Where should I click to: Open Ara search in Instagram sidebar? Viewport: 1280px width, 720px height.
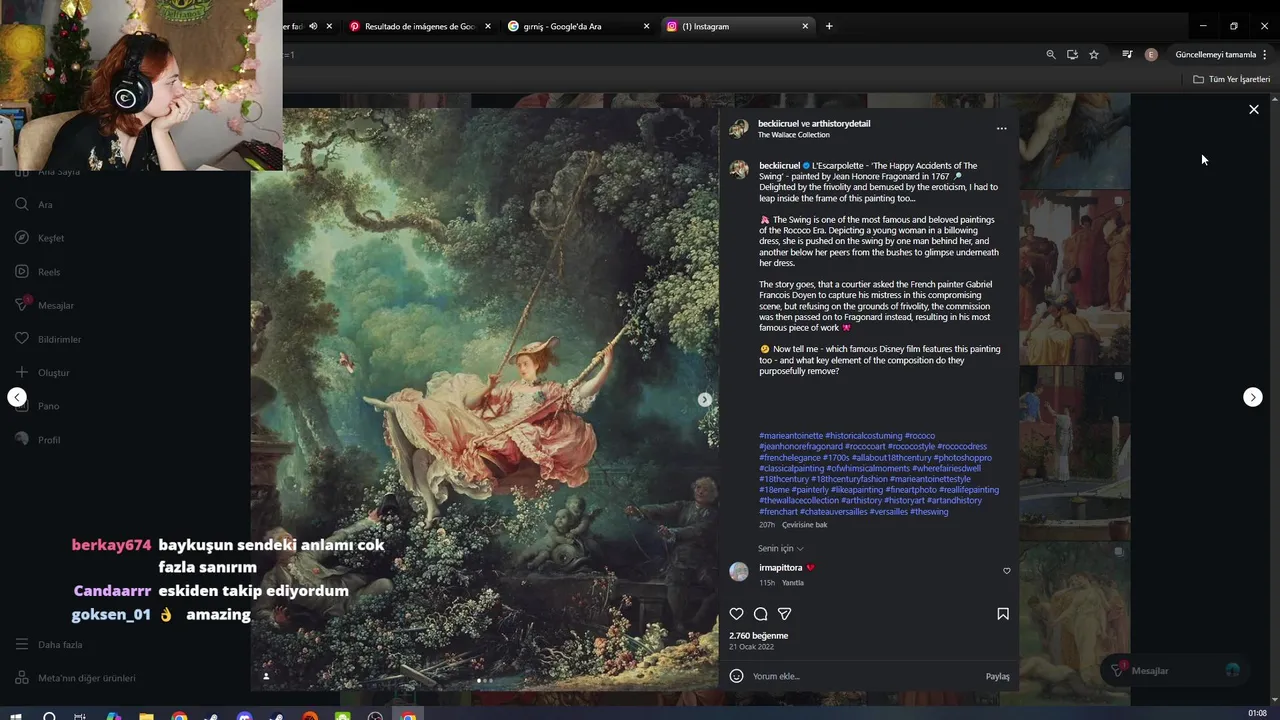tap(34, 204)
